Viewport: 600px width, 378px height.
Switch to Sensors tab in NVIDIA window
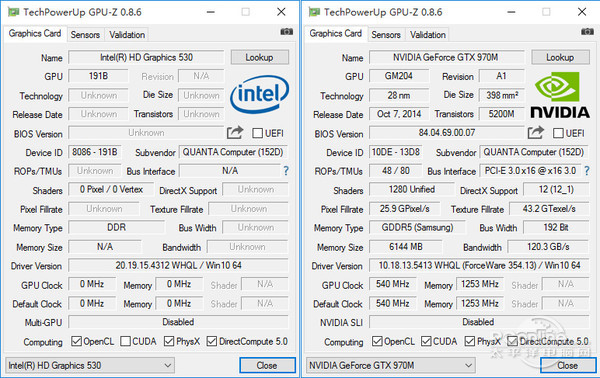tap(386, 35)
